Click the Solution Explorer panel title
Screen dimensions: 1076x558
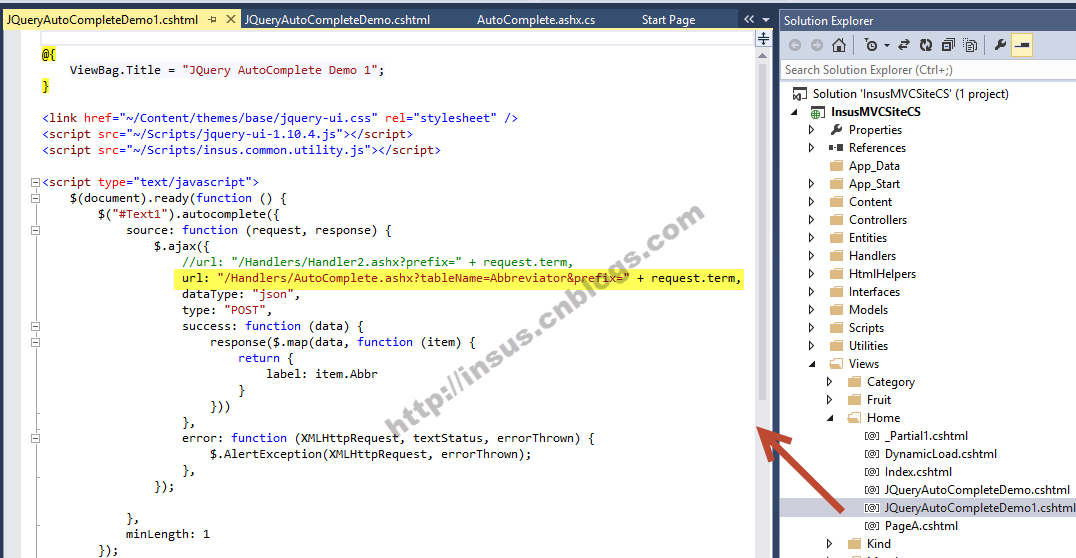[x=828, y=21]
